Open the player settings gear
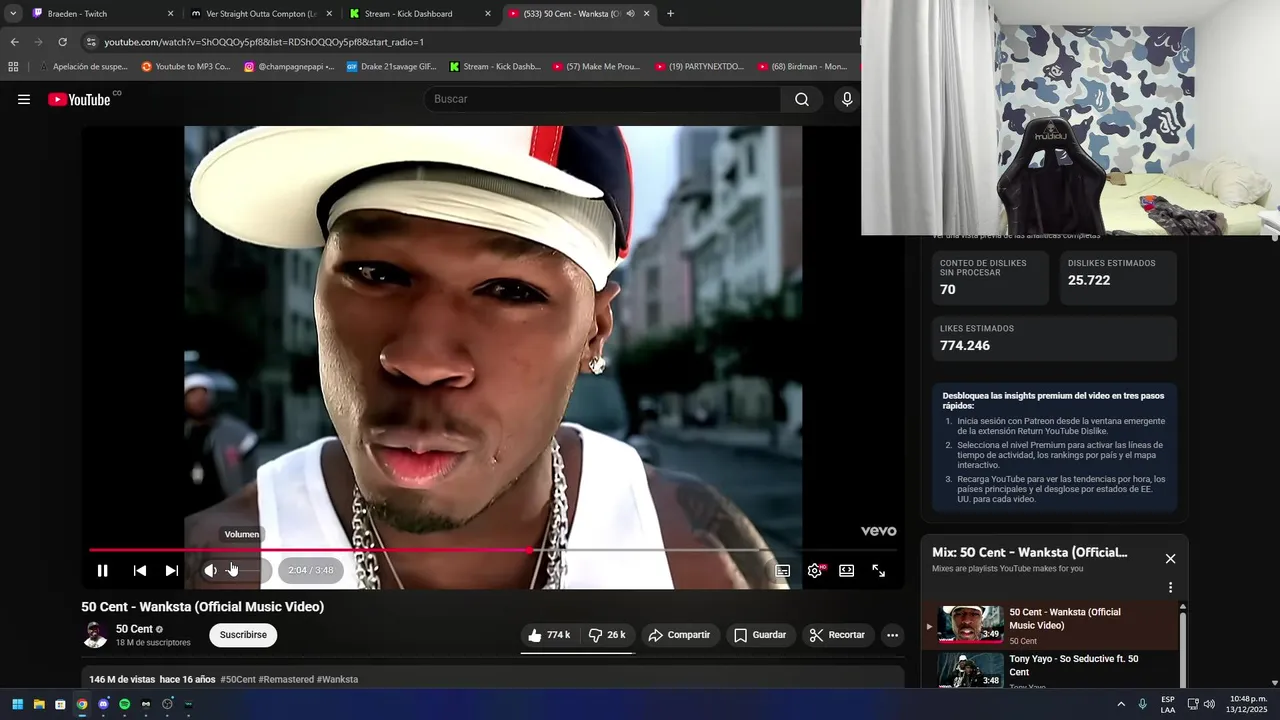This screenshot has height=720, width=1280. 815,571
